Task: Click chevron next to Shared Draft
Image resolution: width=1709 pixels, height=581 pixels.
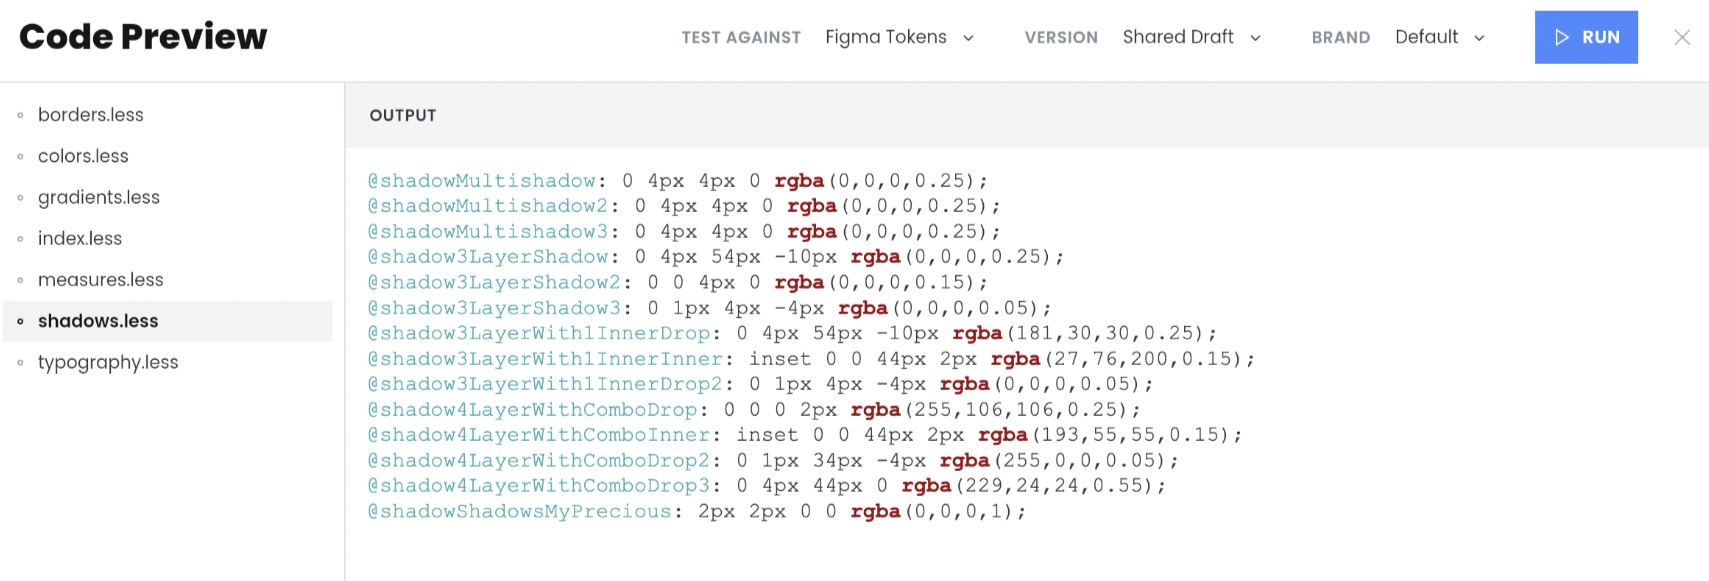Action: [1255, 38]
